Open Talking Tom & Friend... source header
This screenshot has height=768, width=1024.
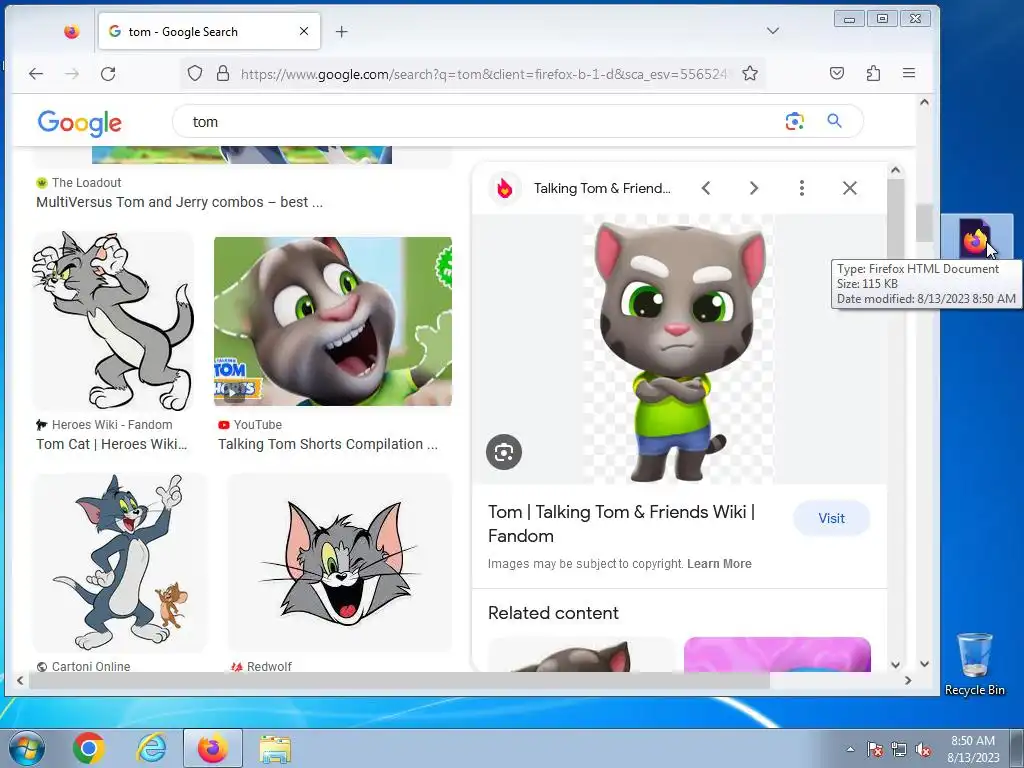pos(602,188)
